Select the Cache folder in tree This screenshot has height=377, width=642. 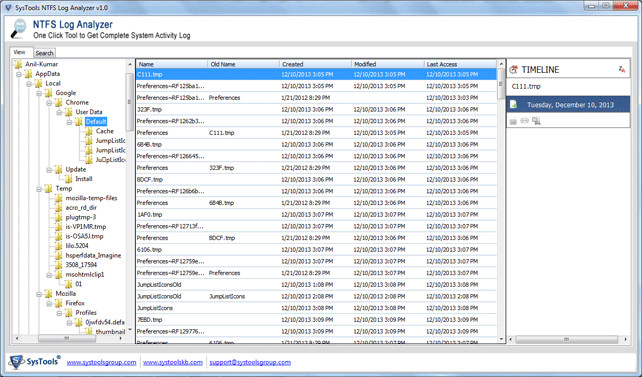(x=104, y=131)
